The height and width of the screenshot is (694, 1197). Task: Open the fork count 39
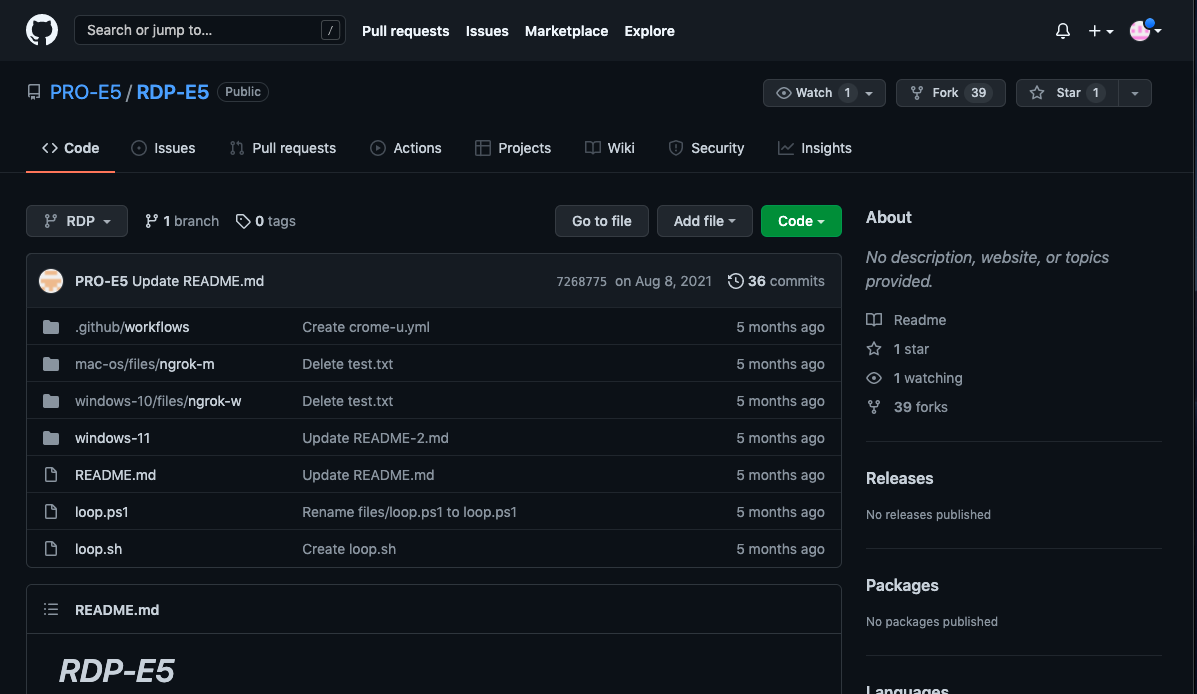pyautogui.click(x=979, y=93)
